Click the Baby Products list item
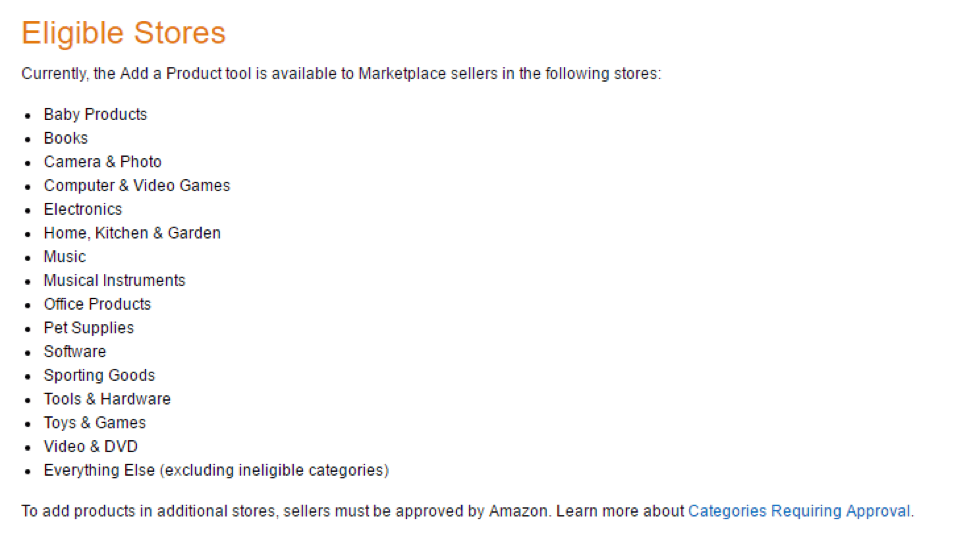This screenshot has height=535, width=975. point(95,114)
